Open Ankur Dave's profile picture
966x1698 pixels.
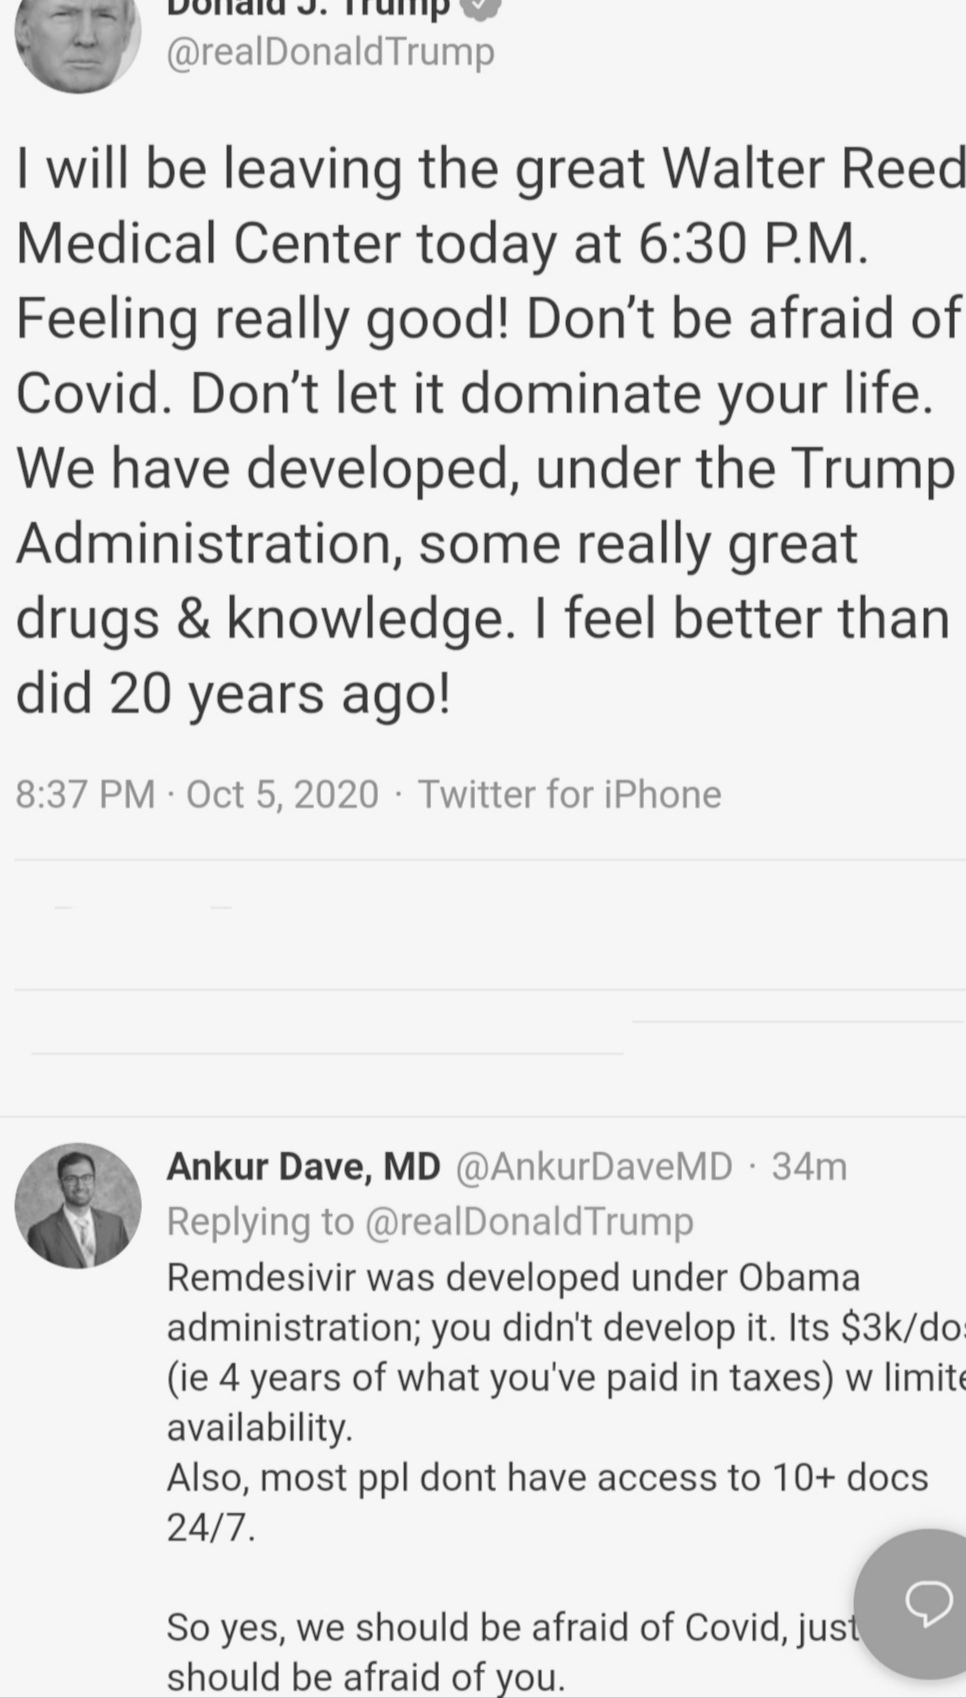(78, 1205)
